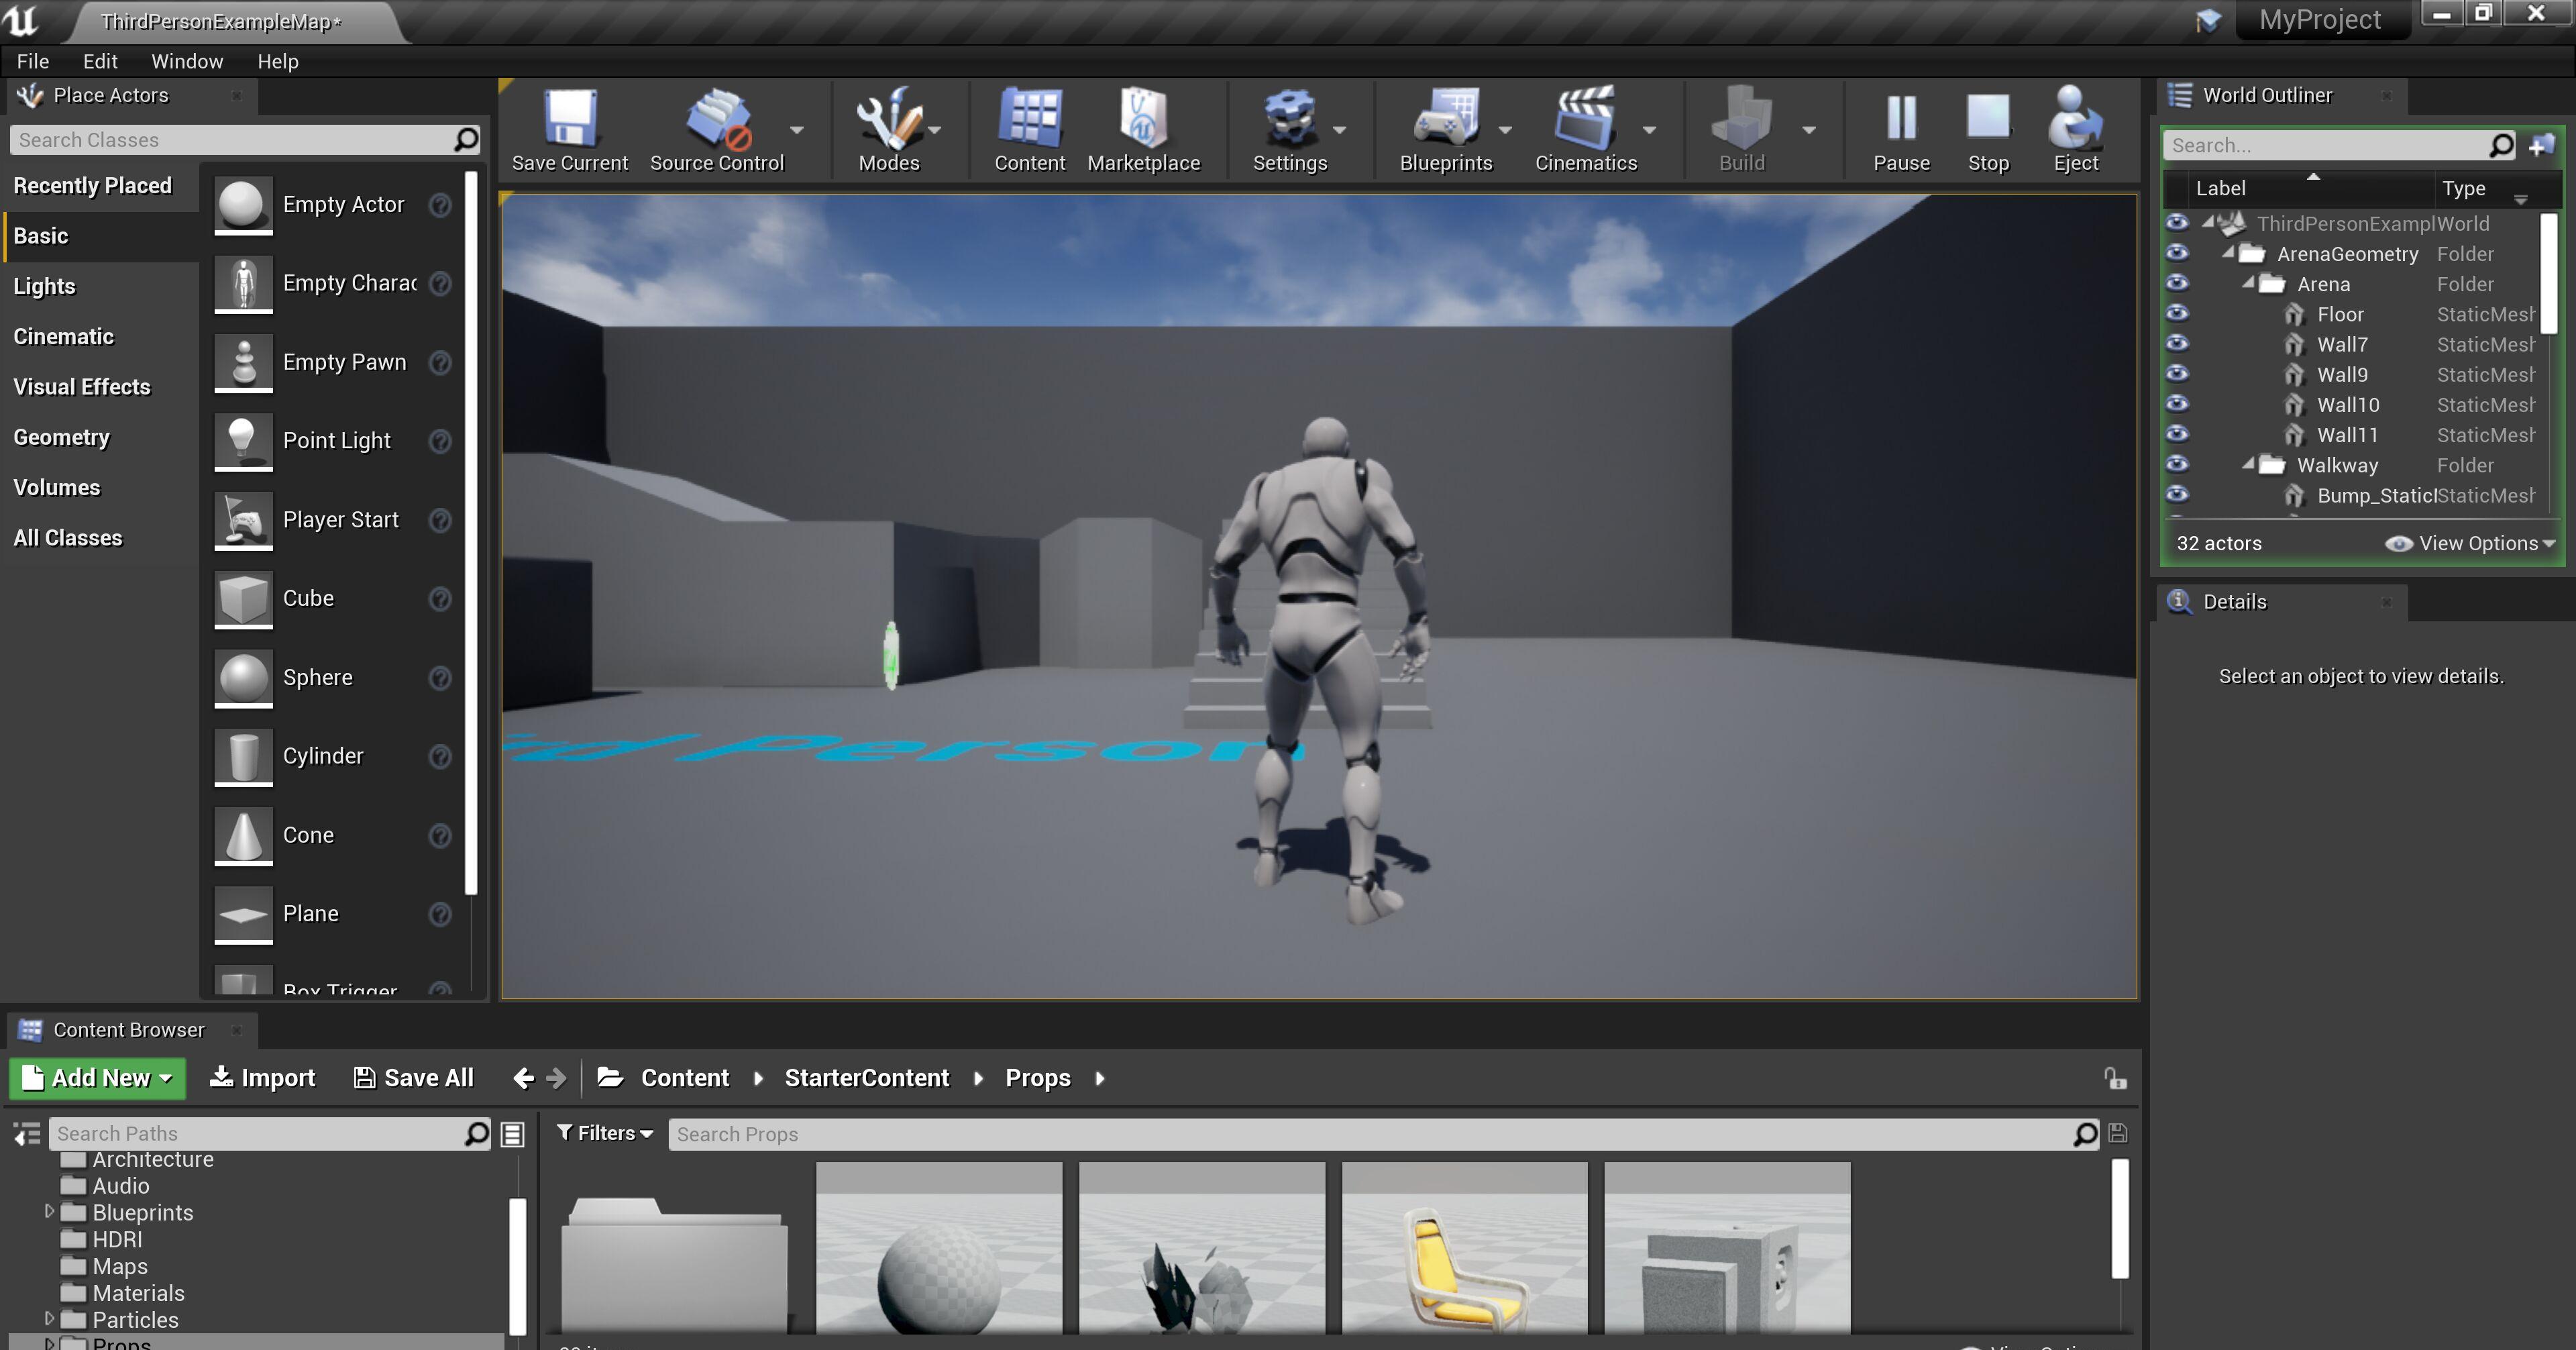
Task: Open the Build options dropdown arrow
Action: 1809,130
